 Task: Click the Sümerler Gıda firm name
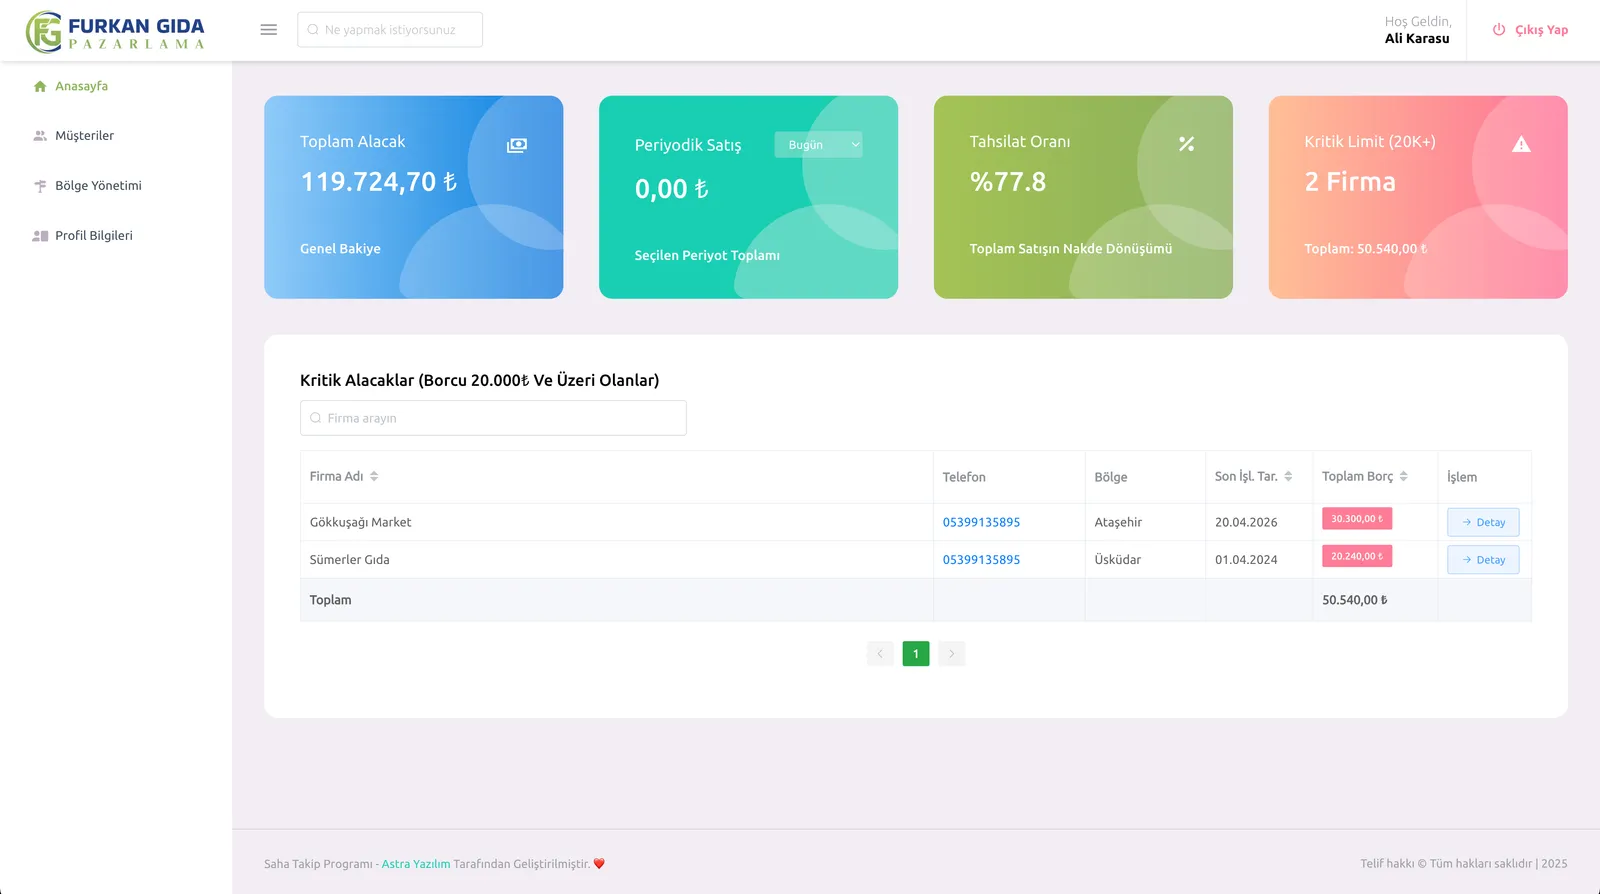[x=349, y=560]
